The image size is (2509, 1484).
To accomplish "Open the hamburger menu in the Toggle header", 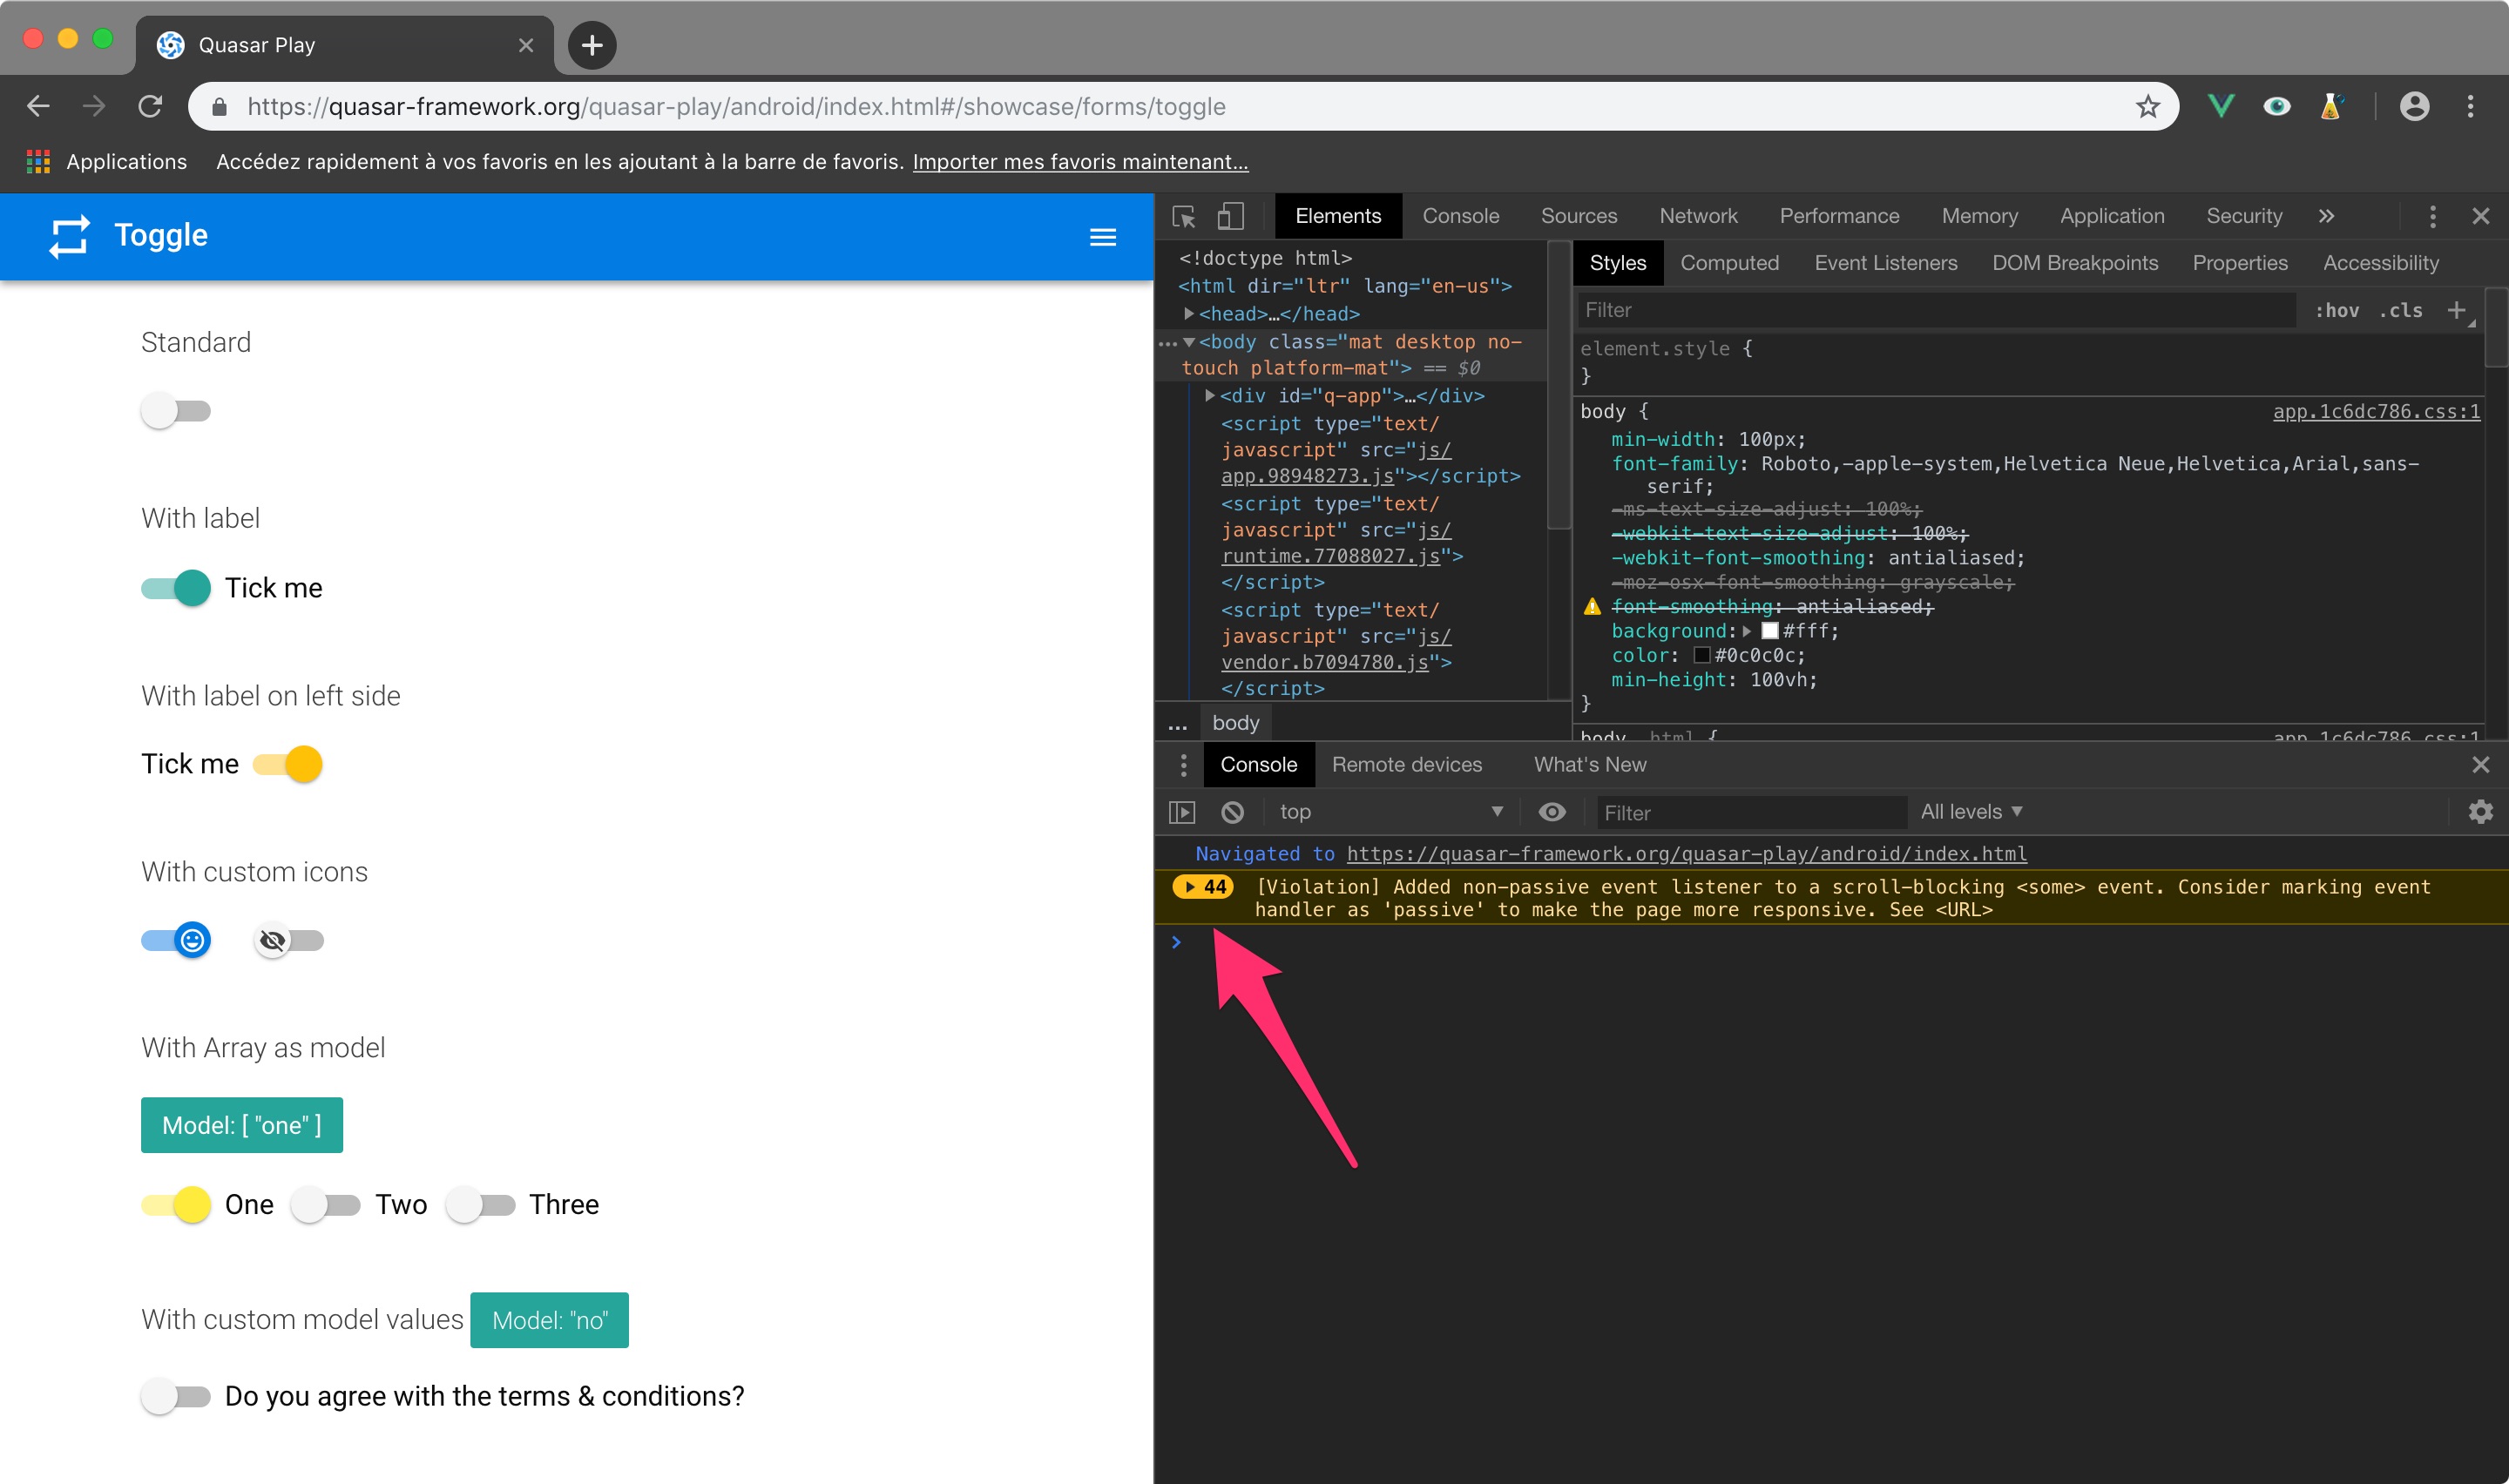I will coord(1103,236).
